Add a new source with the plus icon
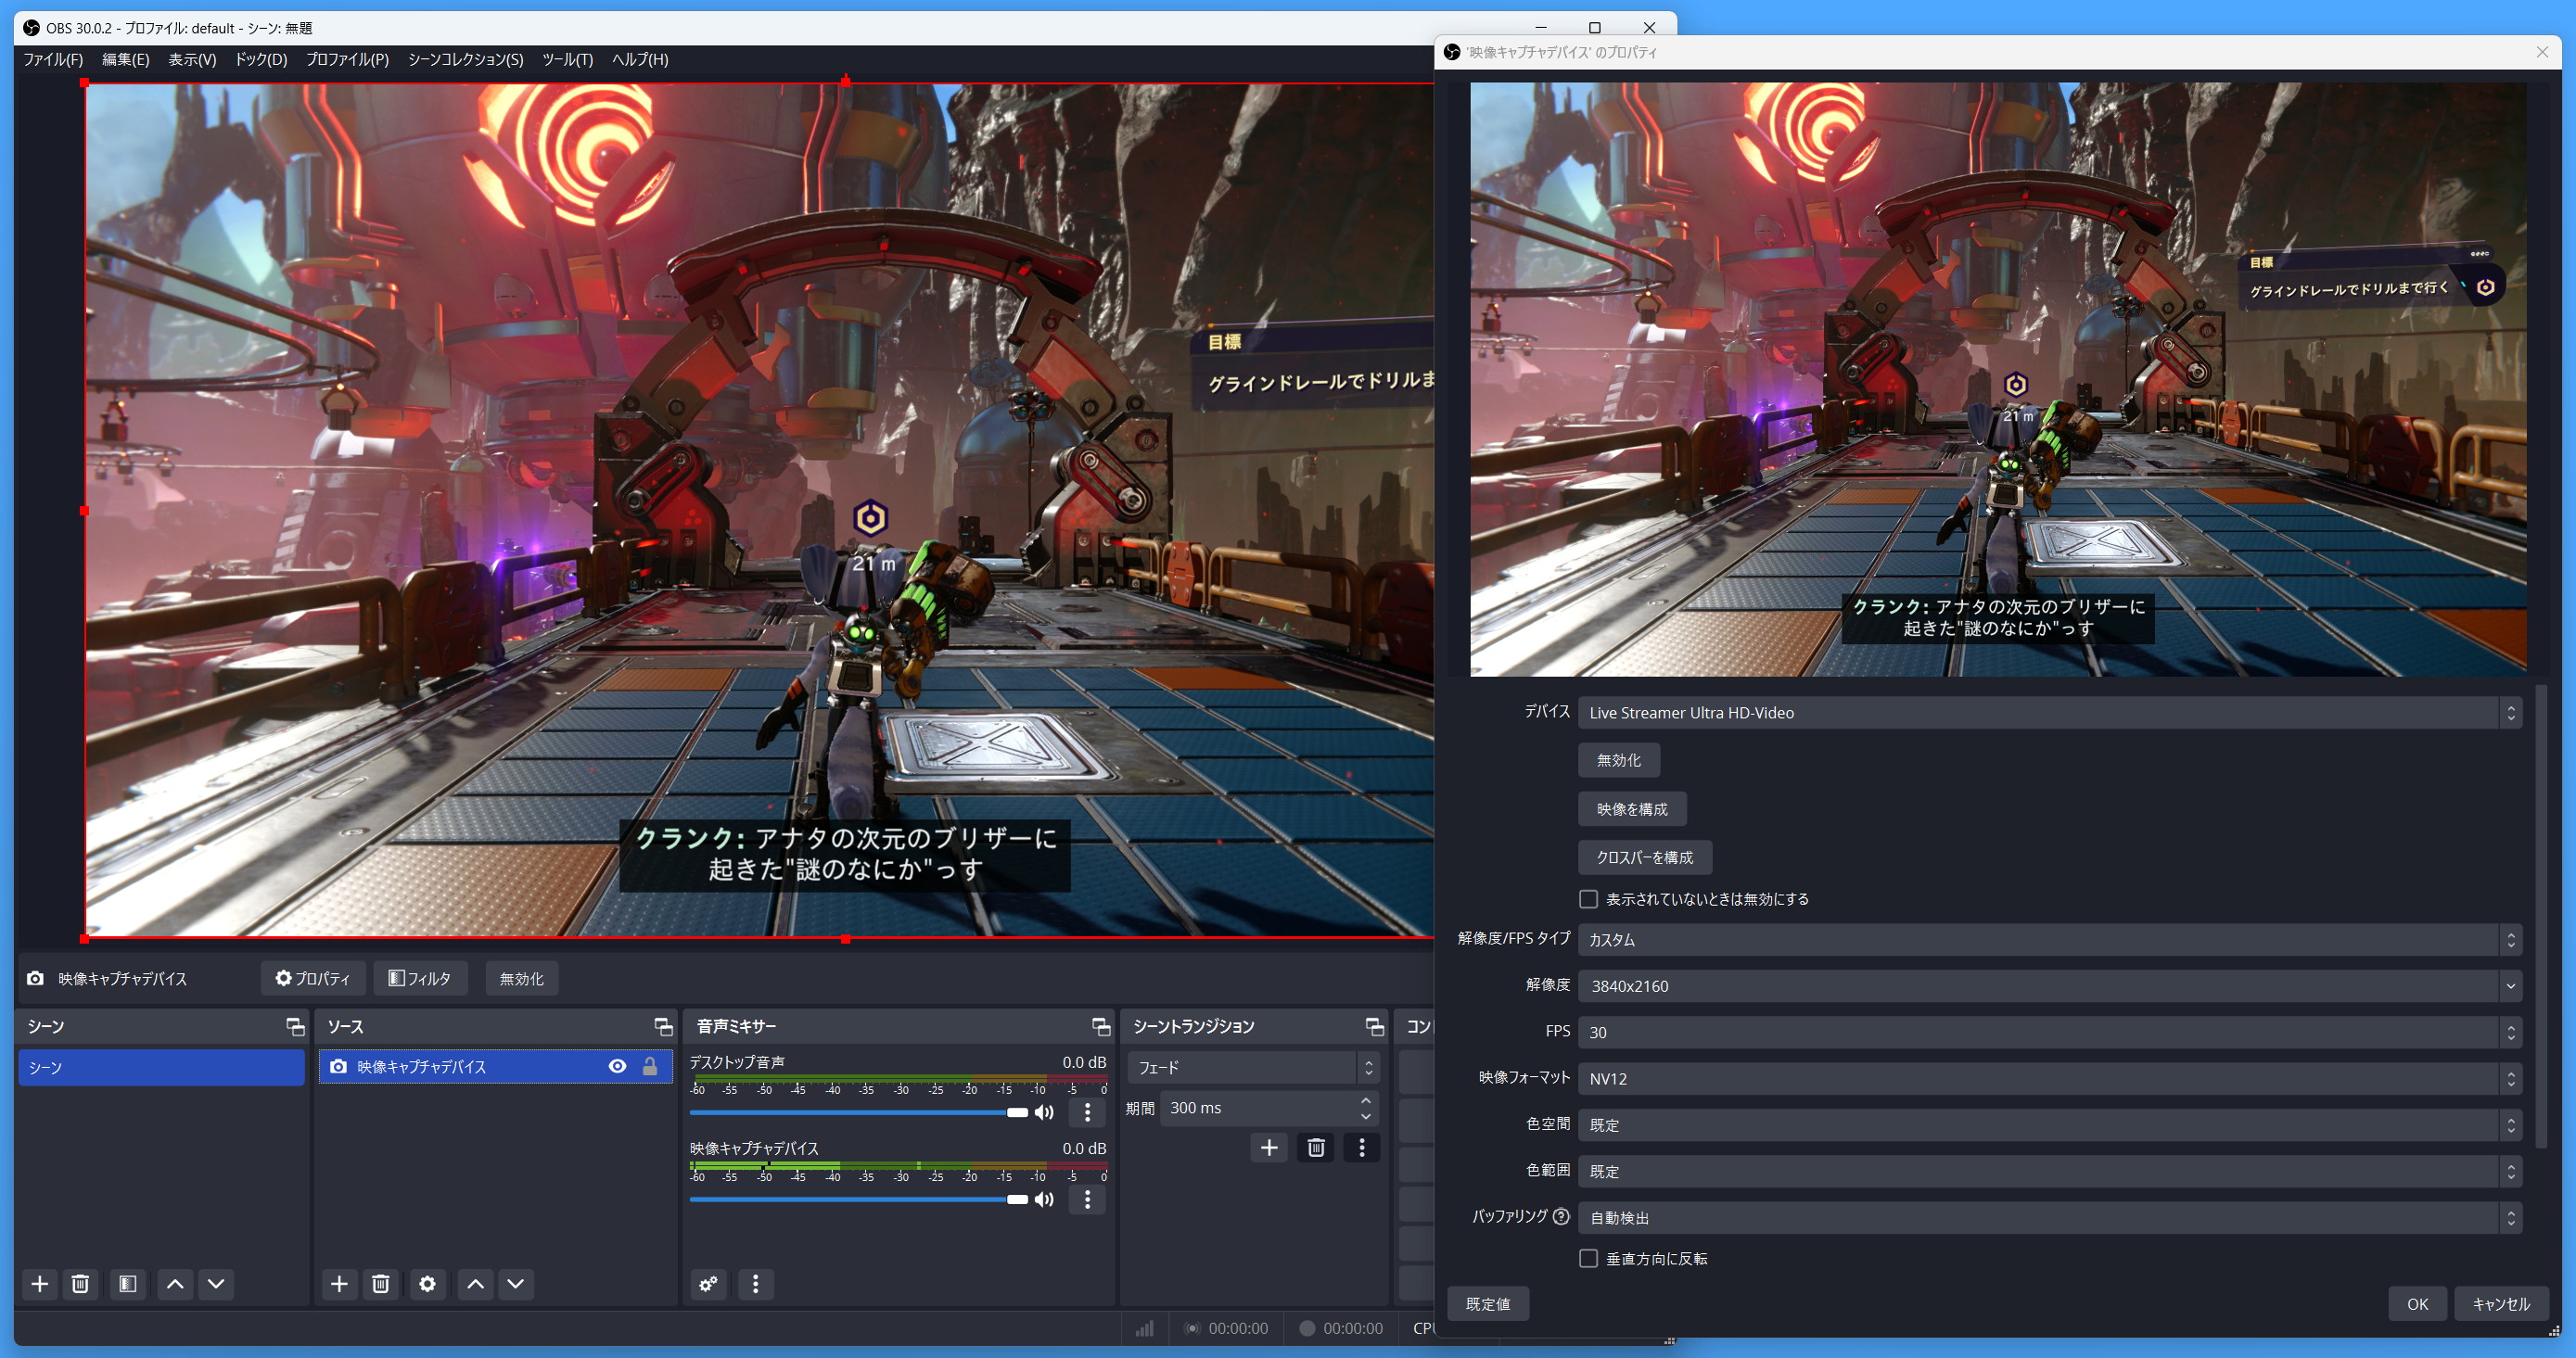Image resolution: width=2576 pixels, height=1358 pixels. point(340,1284)
